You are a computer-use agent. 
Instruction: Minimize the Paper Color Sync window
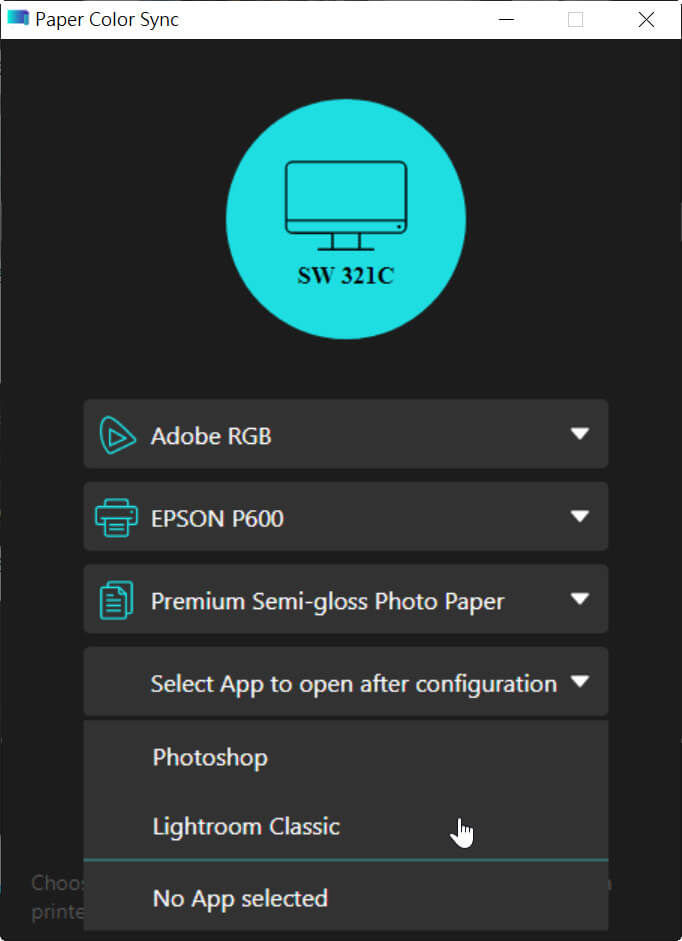pyautogui.click(x=506, y=19)
